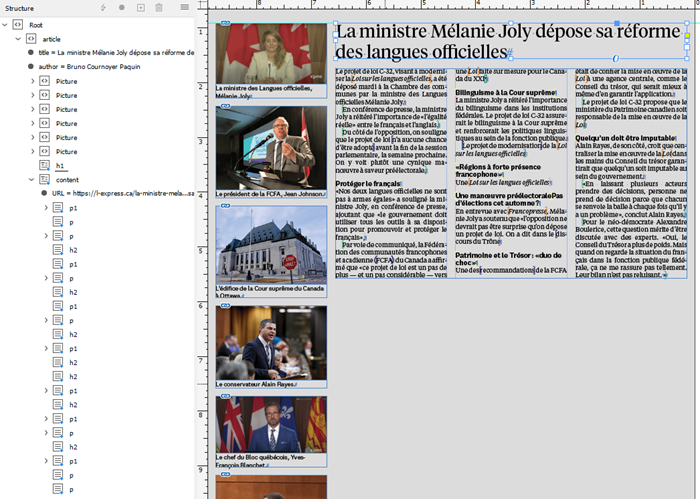Select the Supreme Court building photo
The height and width of the screenshot is (499, 700).
[x=271, y=245]
